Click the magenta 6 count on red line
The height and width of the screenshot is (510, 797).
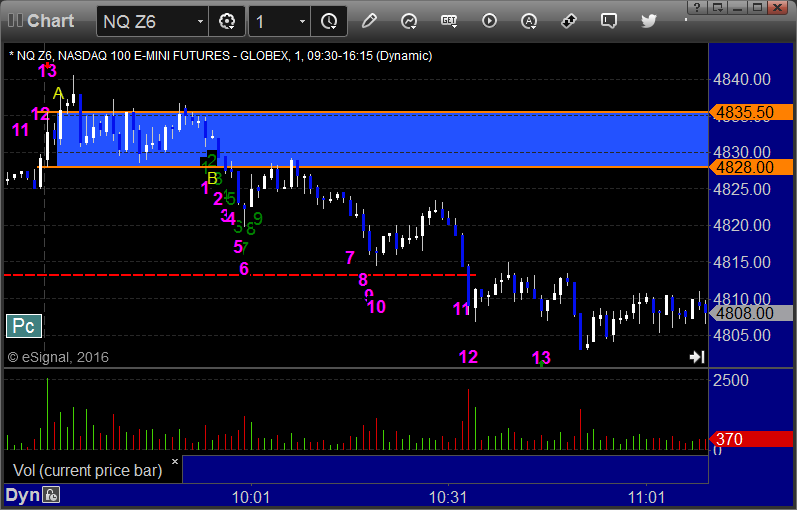[244, 269]
